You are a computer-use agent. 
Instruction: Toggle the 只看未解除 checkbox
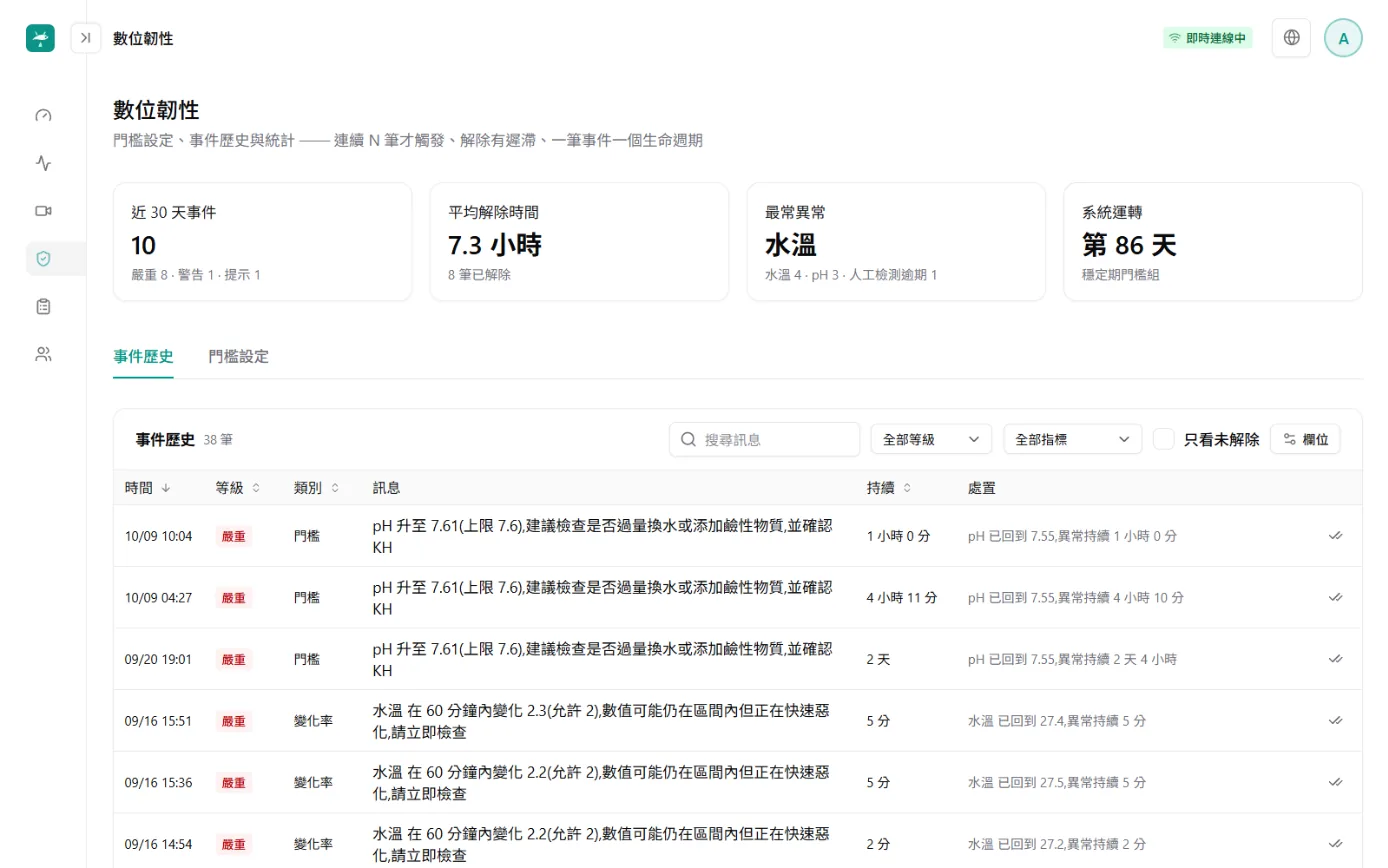[x=1163, y=439]
